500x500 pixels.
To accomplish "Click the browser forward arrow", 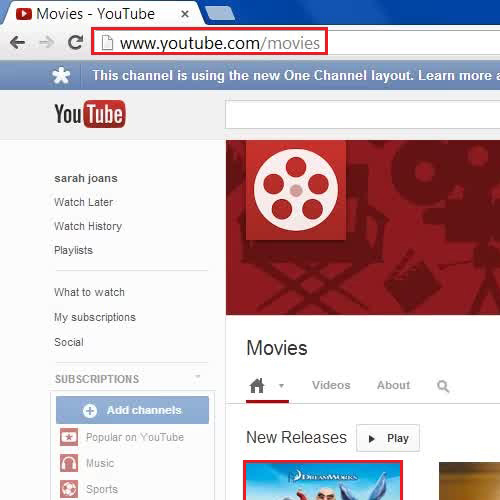I will pos(47,42).
